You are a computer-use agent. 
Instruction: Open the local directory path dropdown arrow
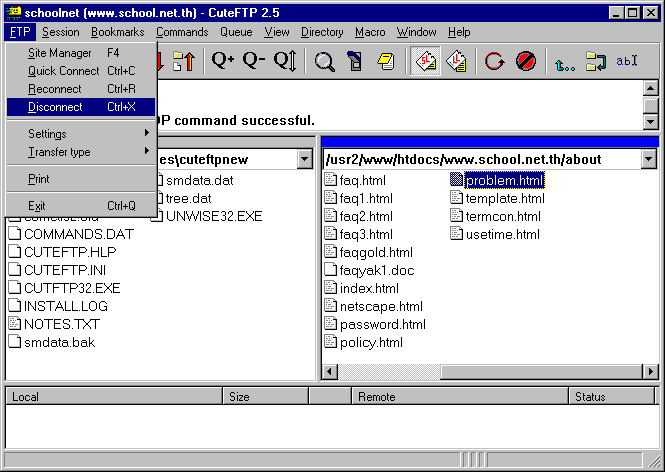[305, 159]
